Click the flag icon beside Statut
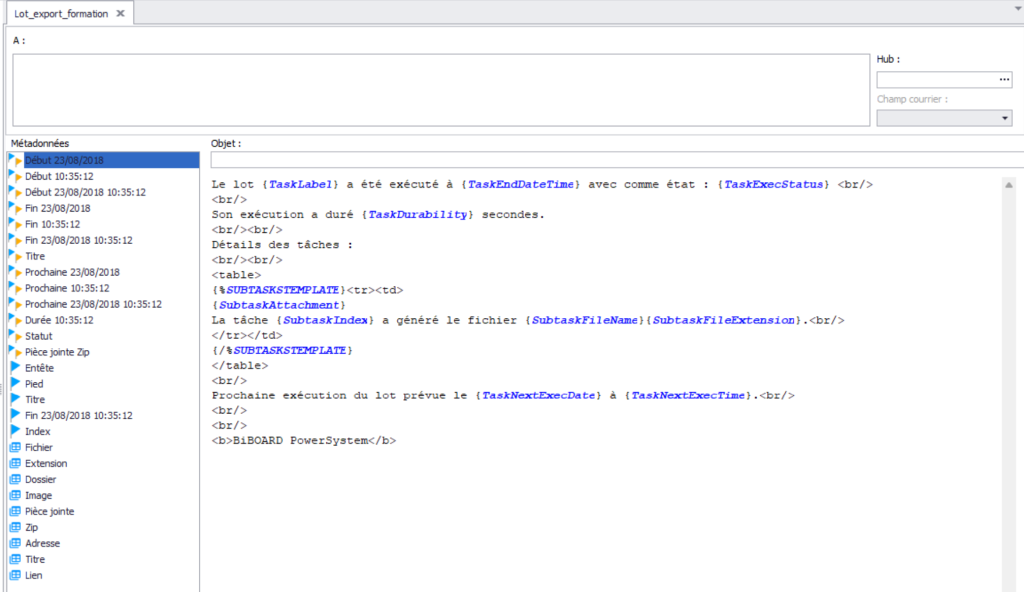The image size is (1024, 592). click(15, 336)
